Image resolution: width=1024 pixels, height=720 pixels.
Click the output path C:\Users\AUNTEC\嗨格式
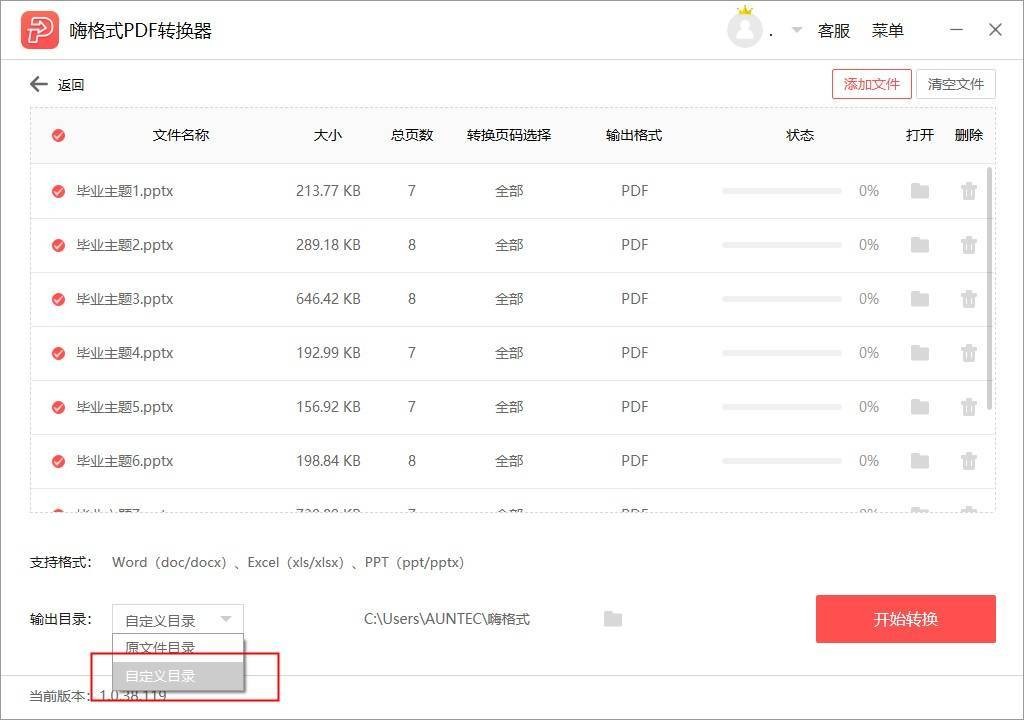point(447,619)
